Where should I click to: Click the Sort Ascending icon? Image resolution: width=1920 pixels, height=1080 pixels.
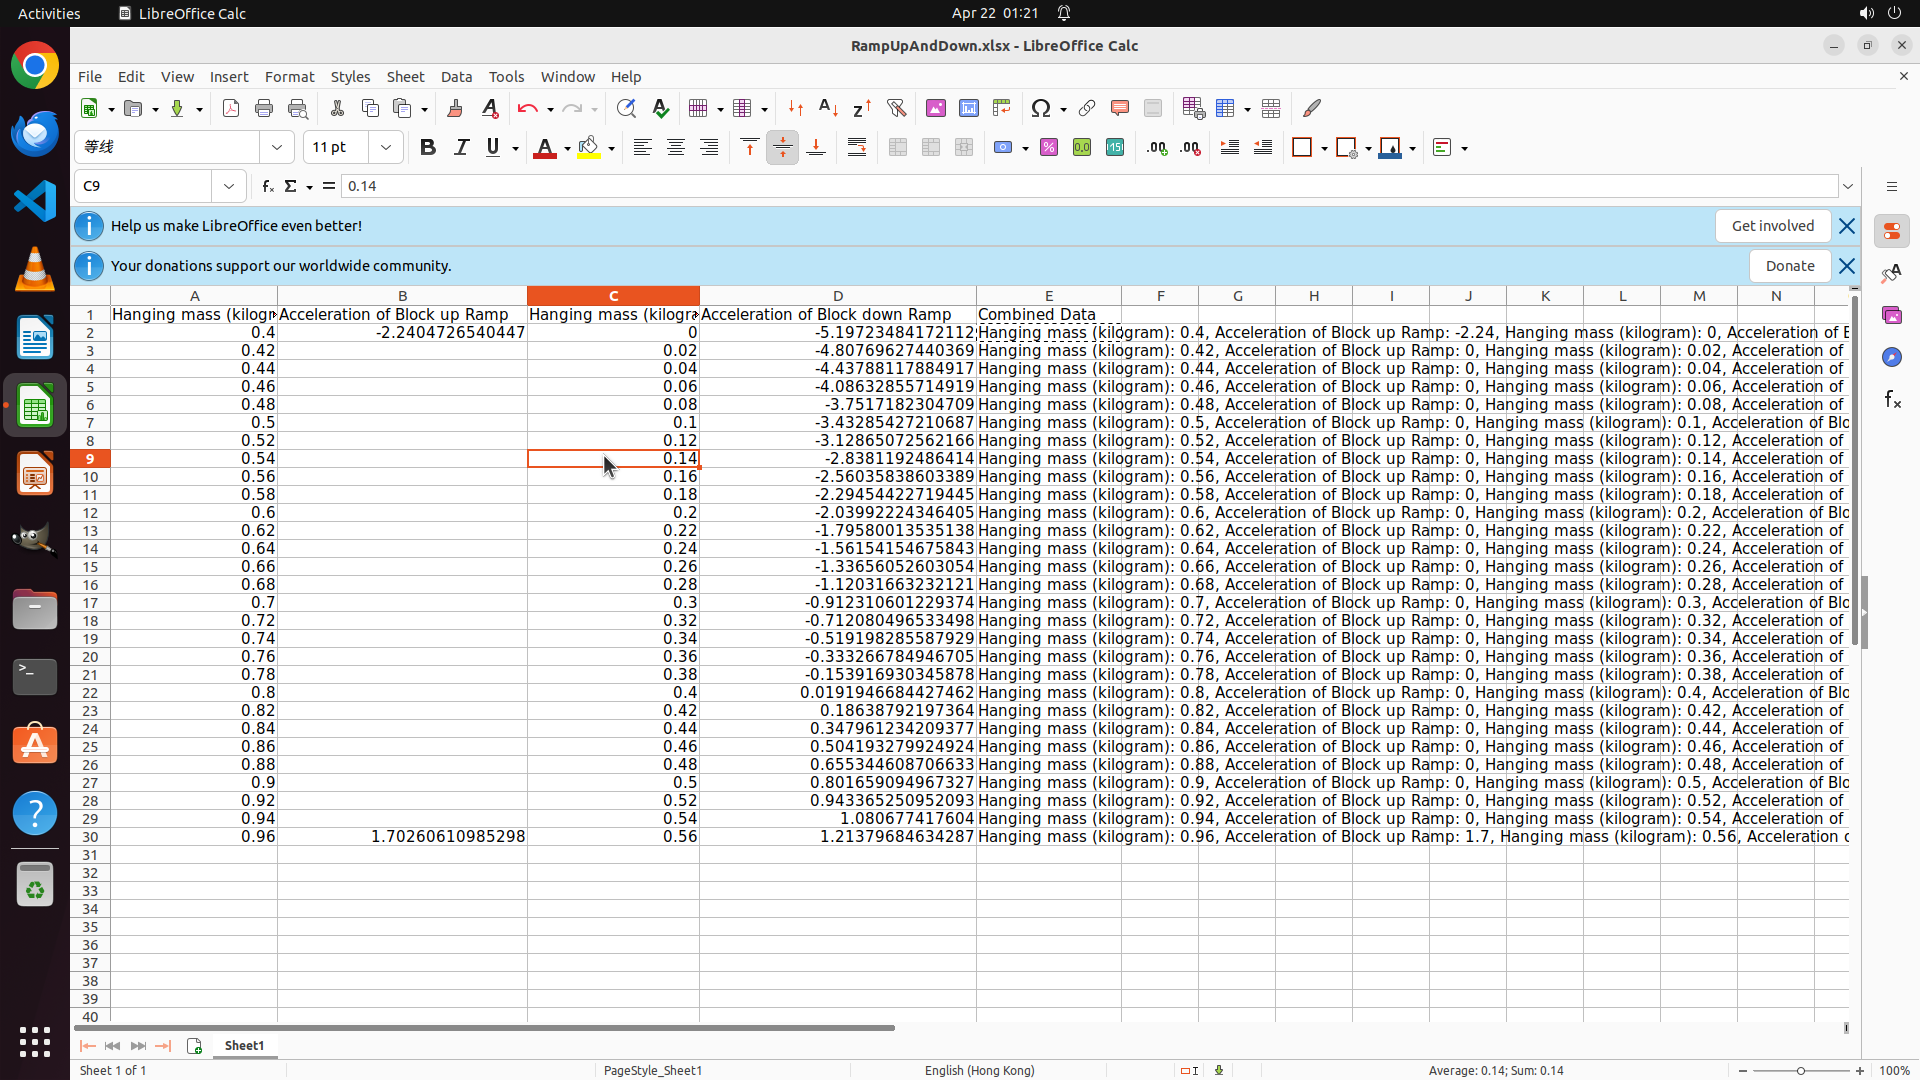828,108
